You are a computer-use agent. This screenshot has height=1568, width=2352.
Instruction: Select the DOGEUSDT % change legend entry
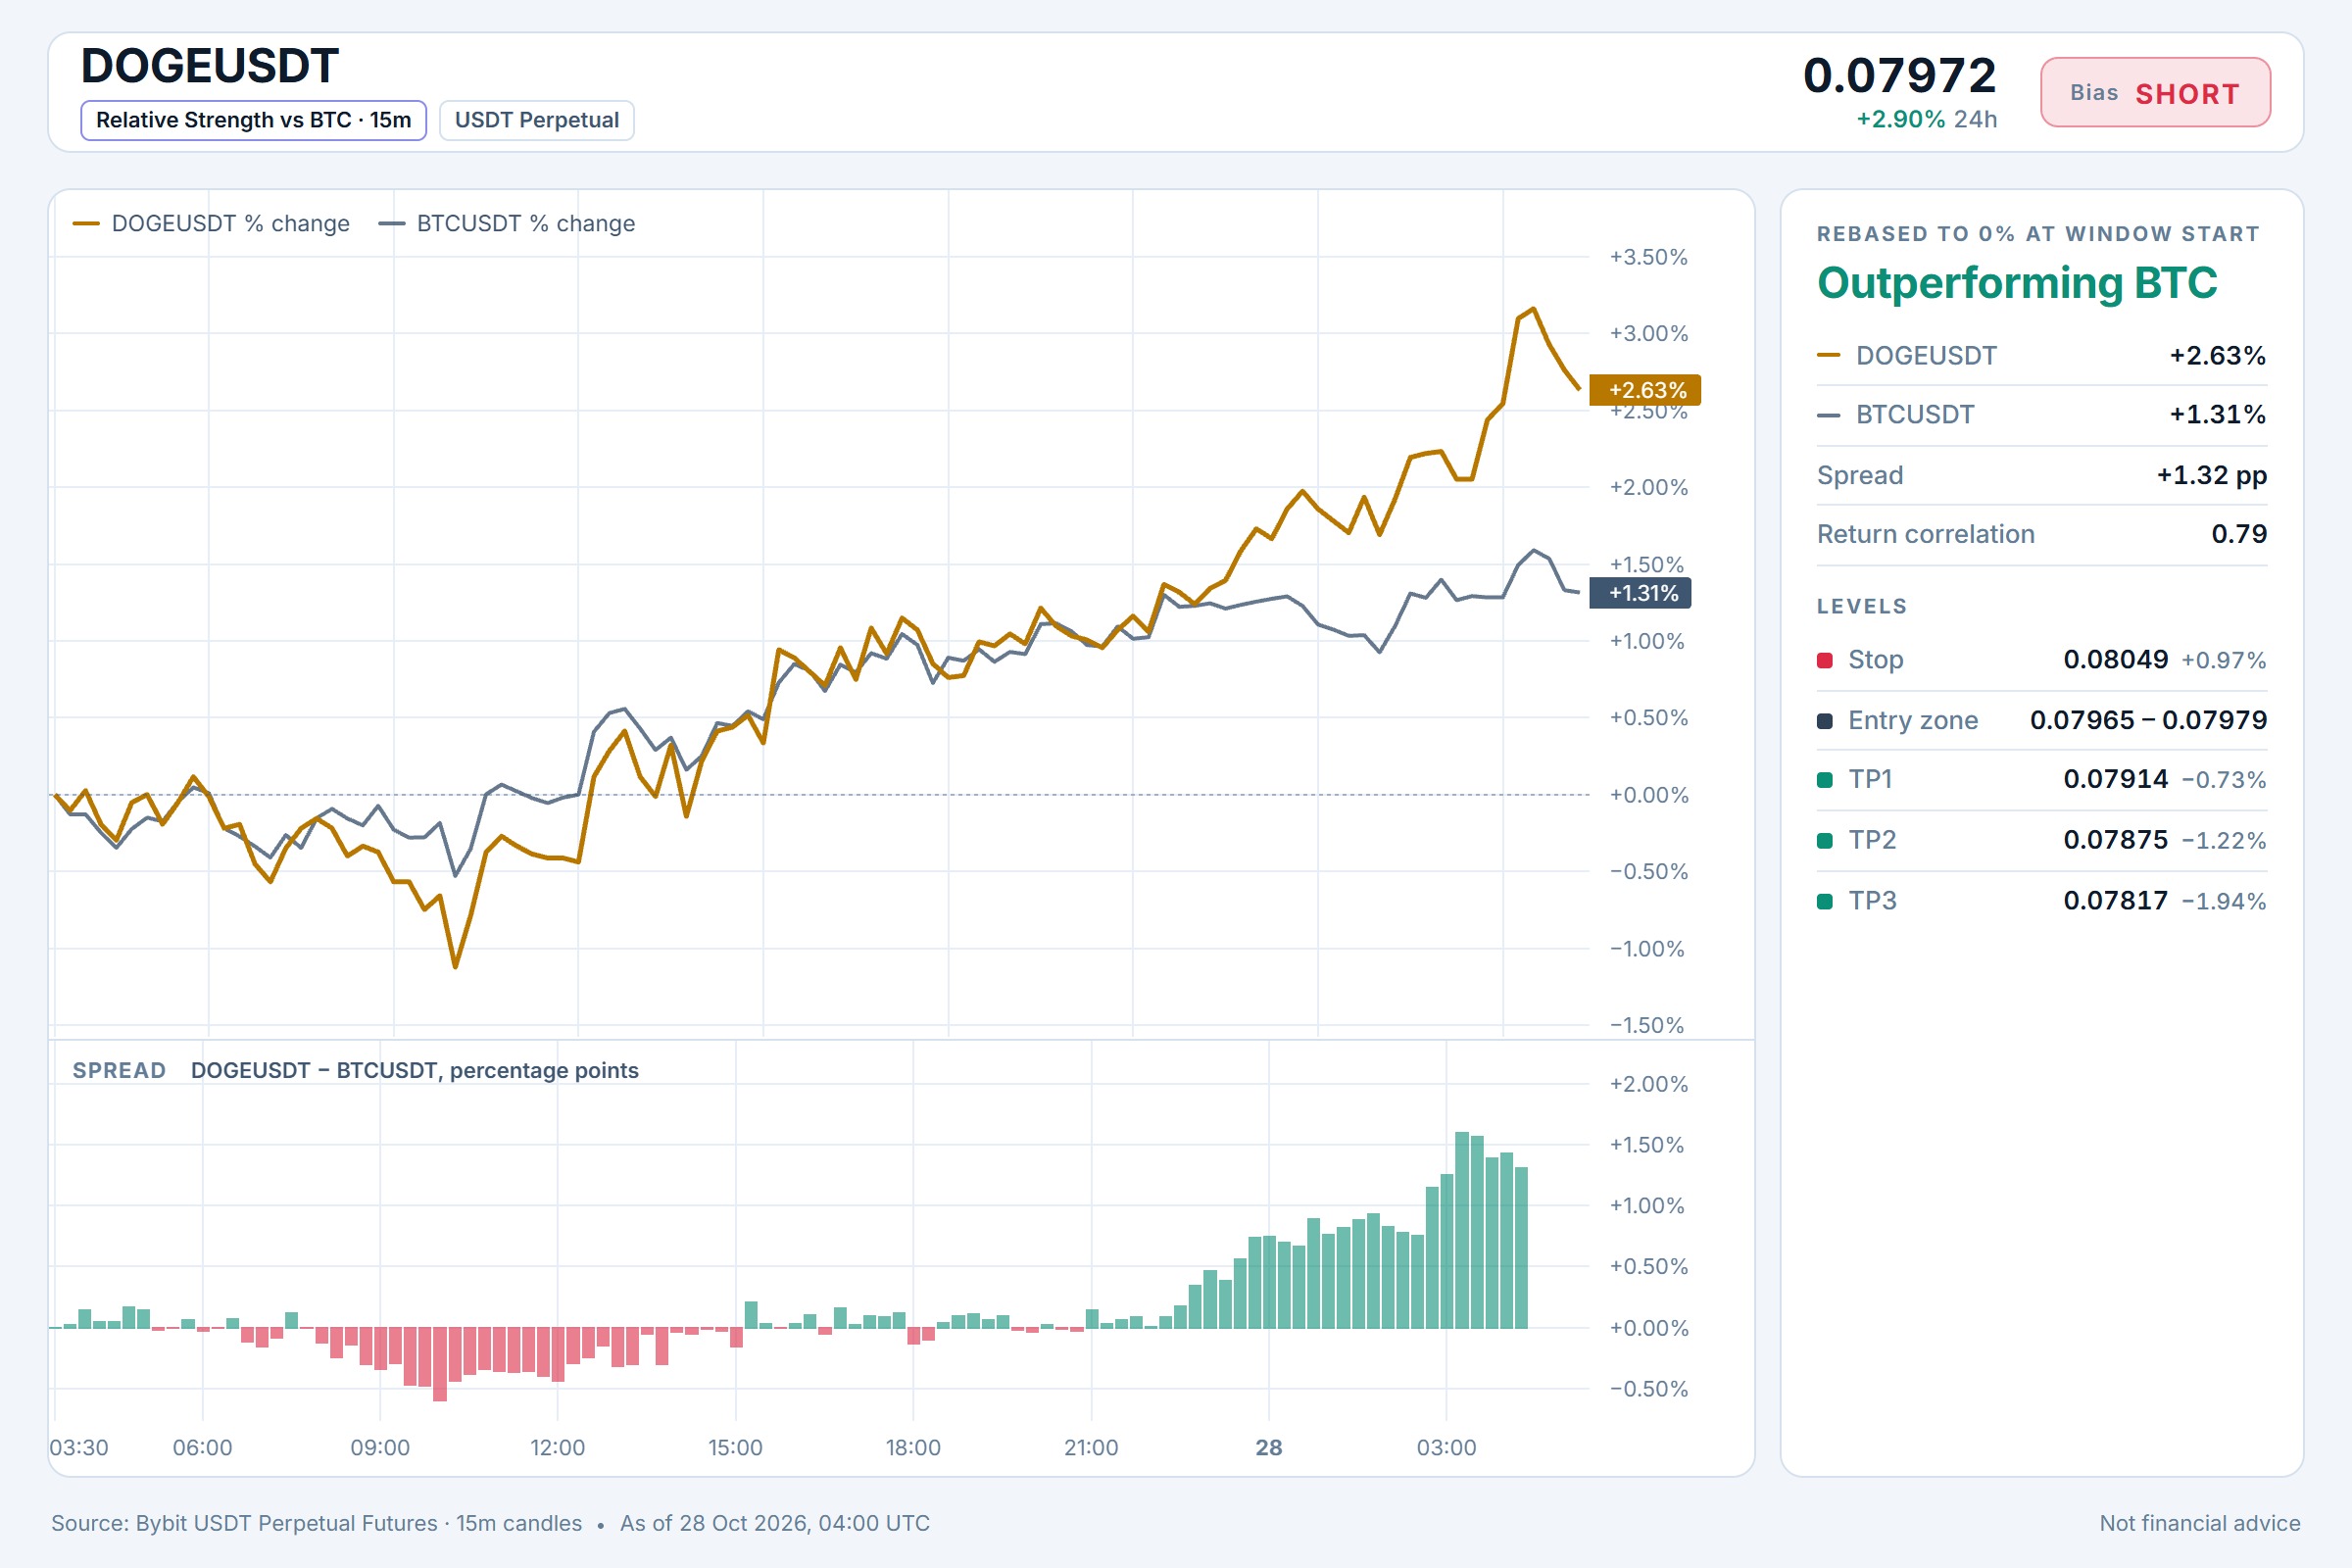tap(211, 223)
